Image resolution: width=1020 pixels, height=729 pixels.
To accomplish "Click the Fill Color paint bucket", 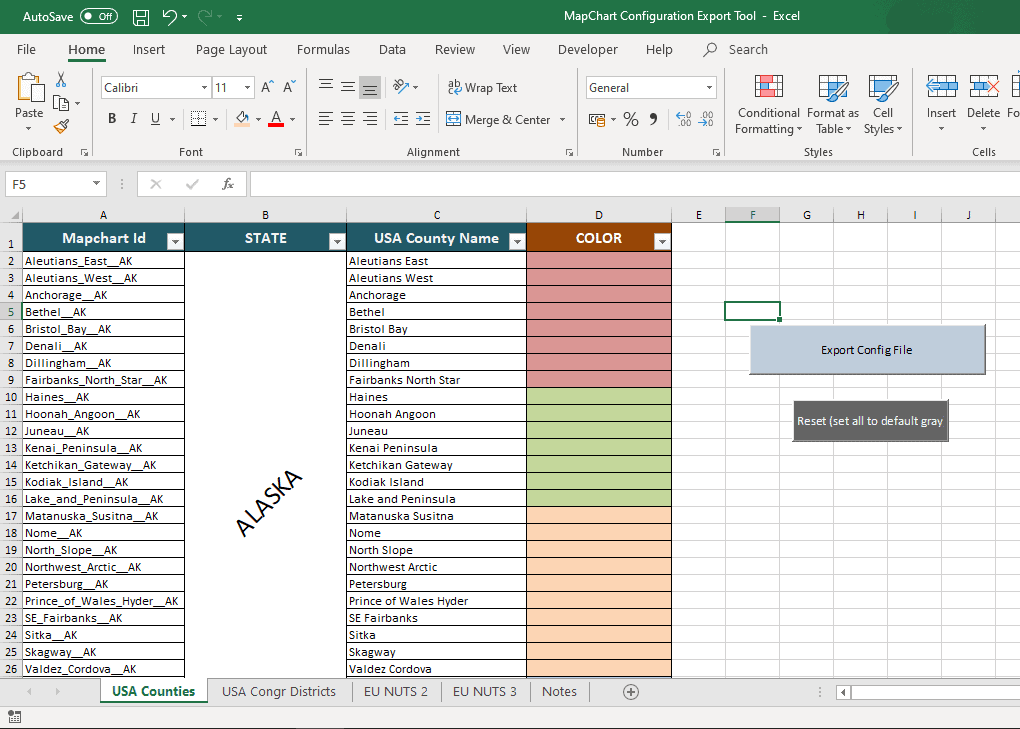I will (x=242, y=118).
